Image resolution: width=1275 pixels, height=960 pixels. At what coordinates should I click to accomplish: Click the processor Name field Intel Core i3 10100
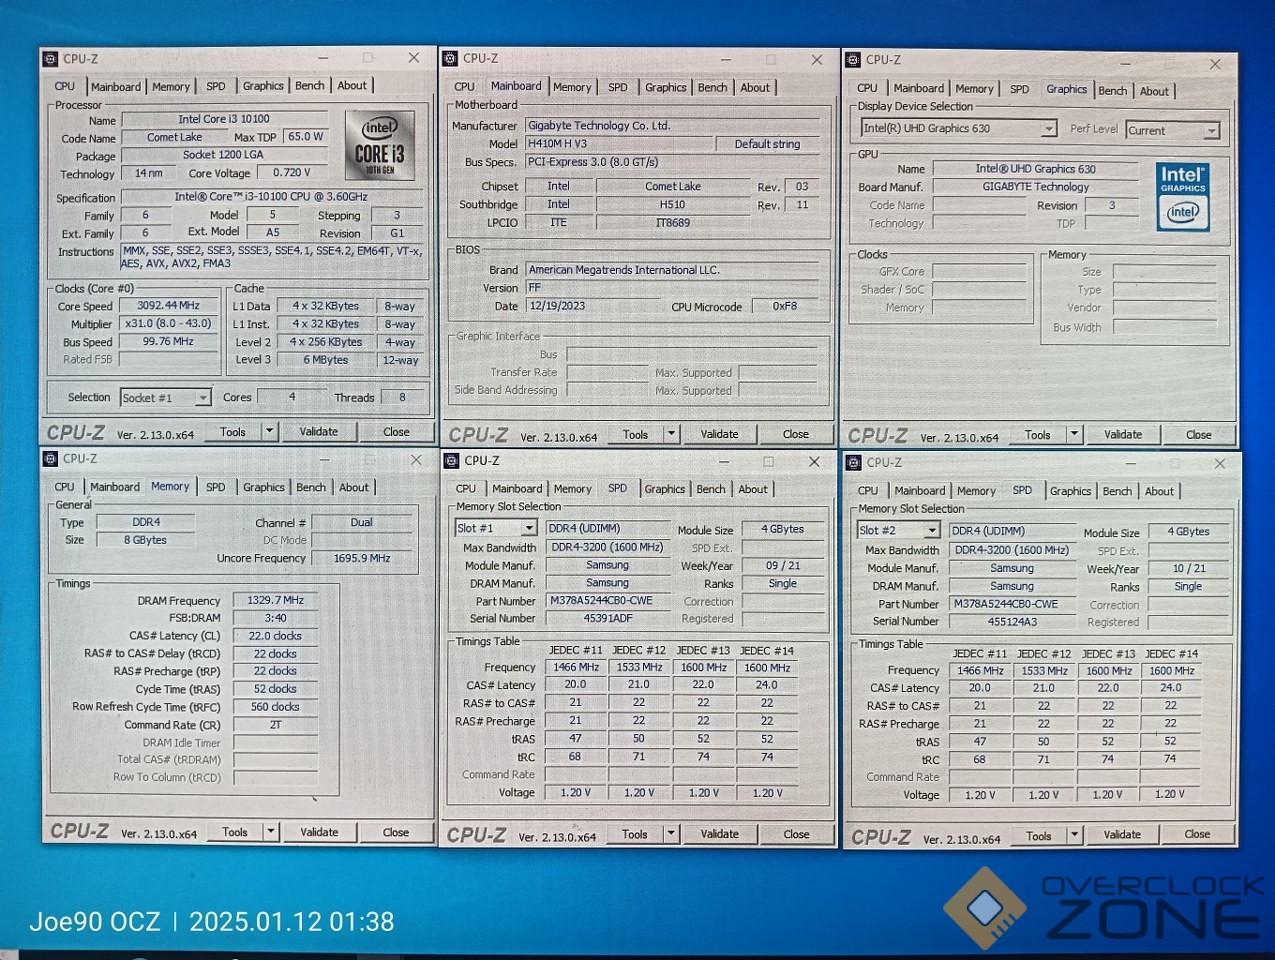224,119
